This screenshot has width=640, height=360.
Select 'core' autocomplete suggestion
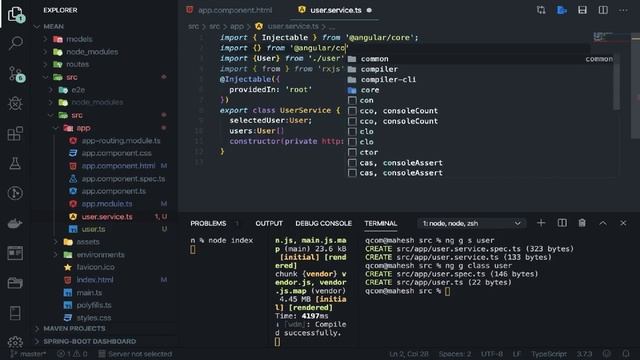click(x=481, y=90)
